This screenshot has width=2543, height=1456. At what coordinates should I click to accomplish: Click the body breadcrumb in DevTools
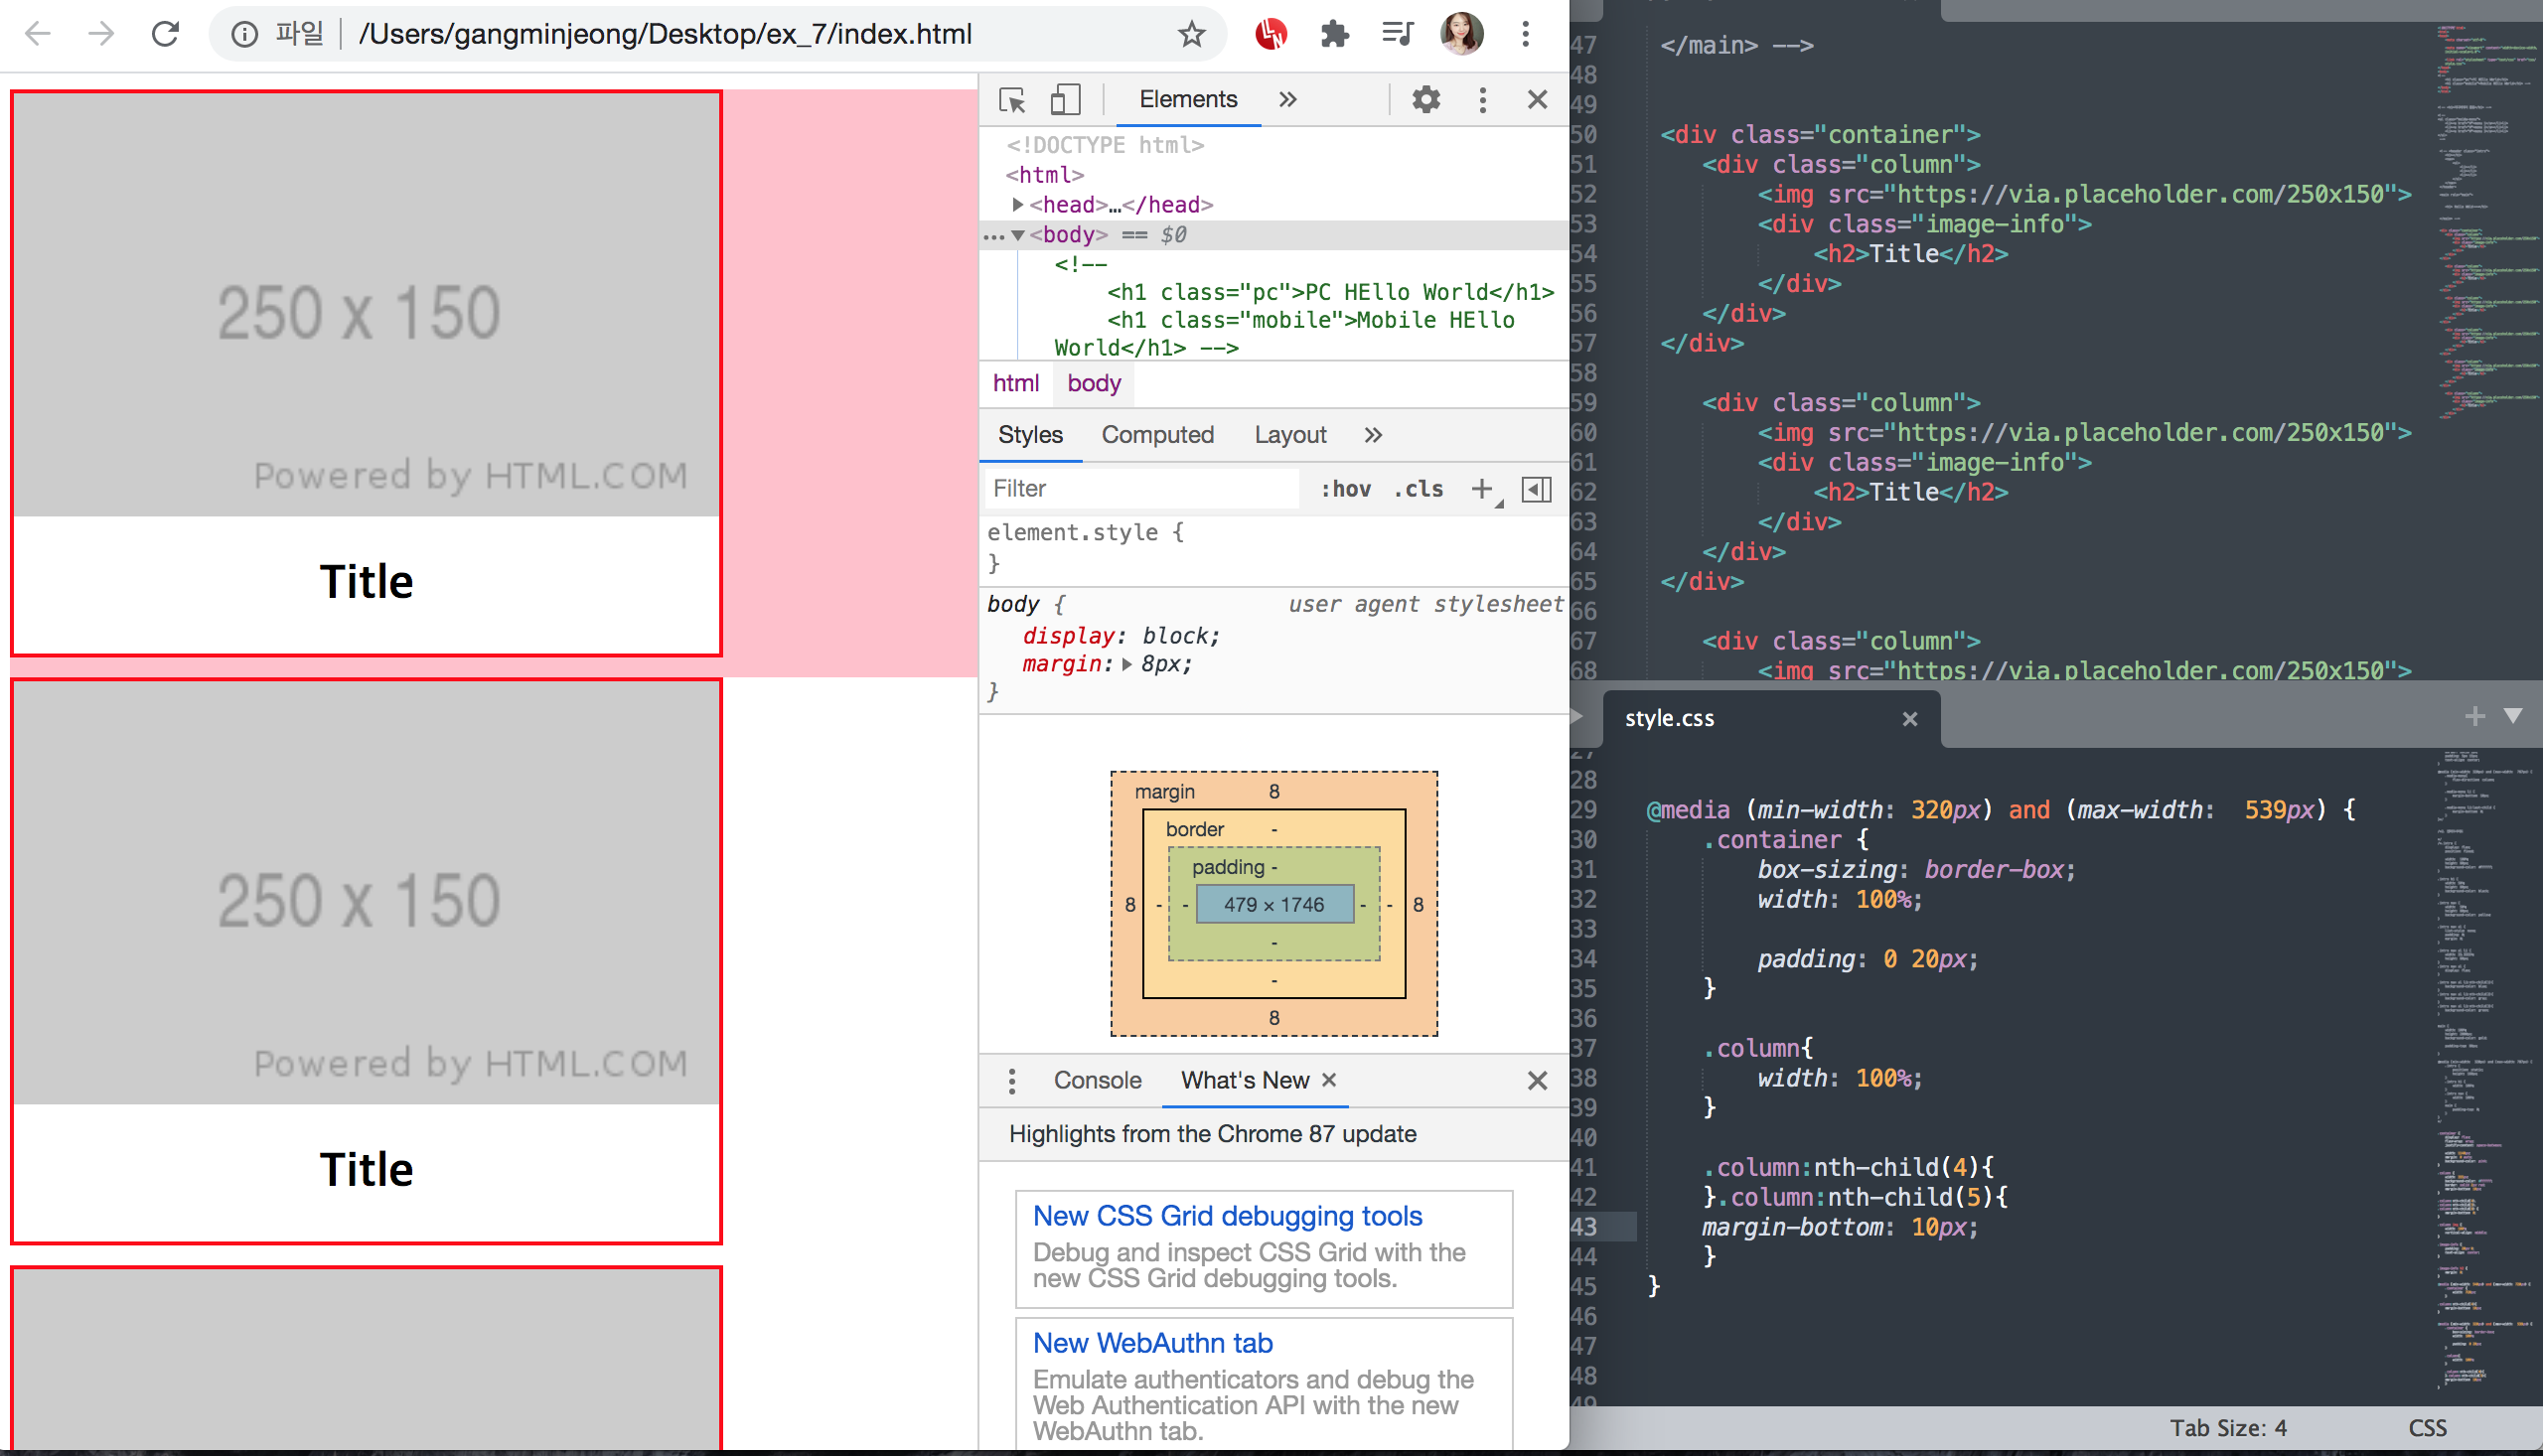click(1093, 383)
